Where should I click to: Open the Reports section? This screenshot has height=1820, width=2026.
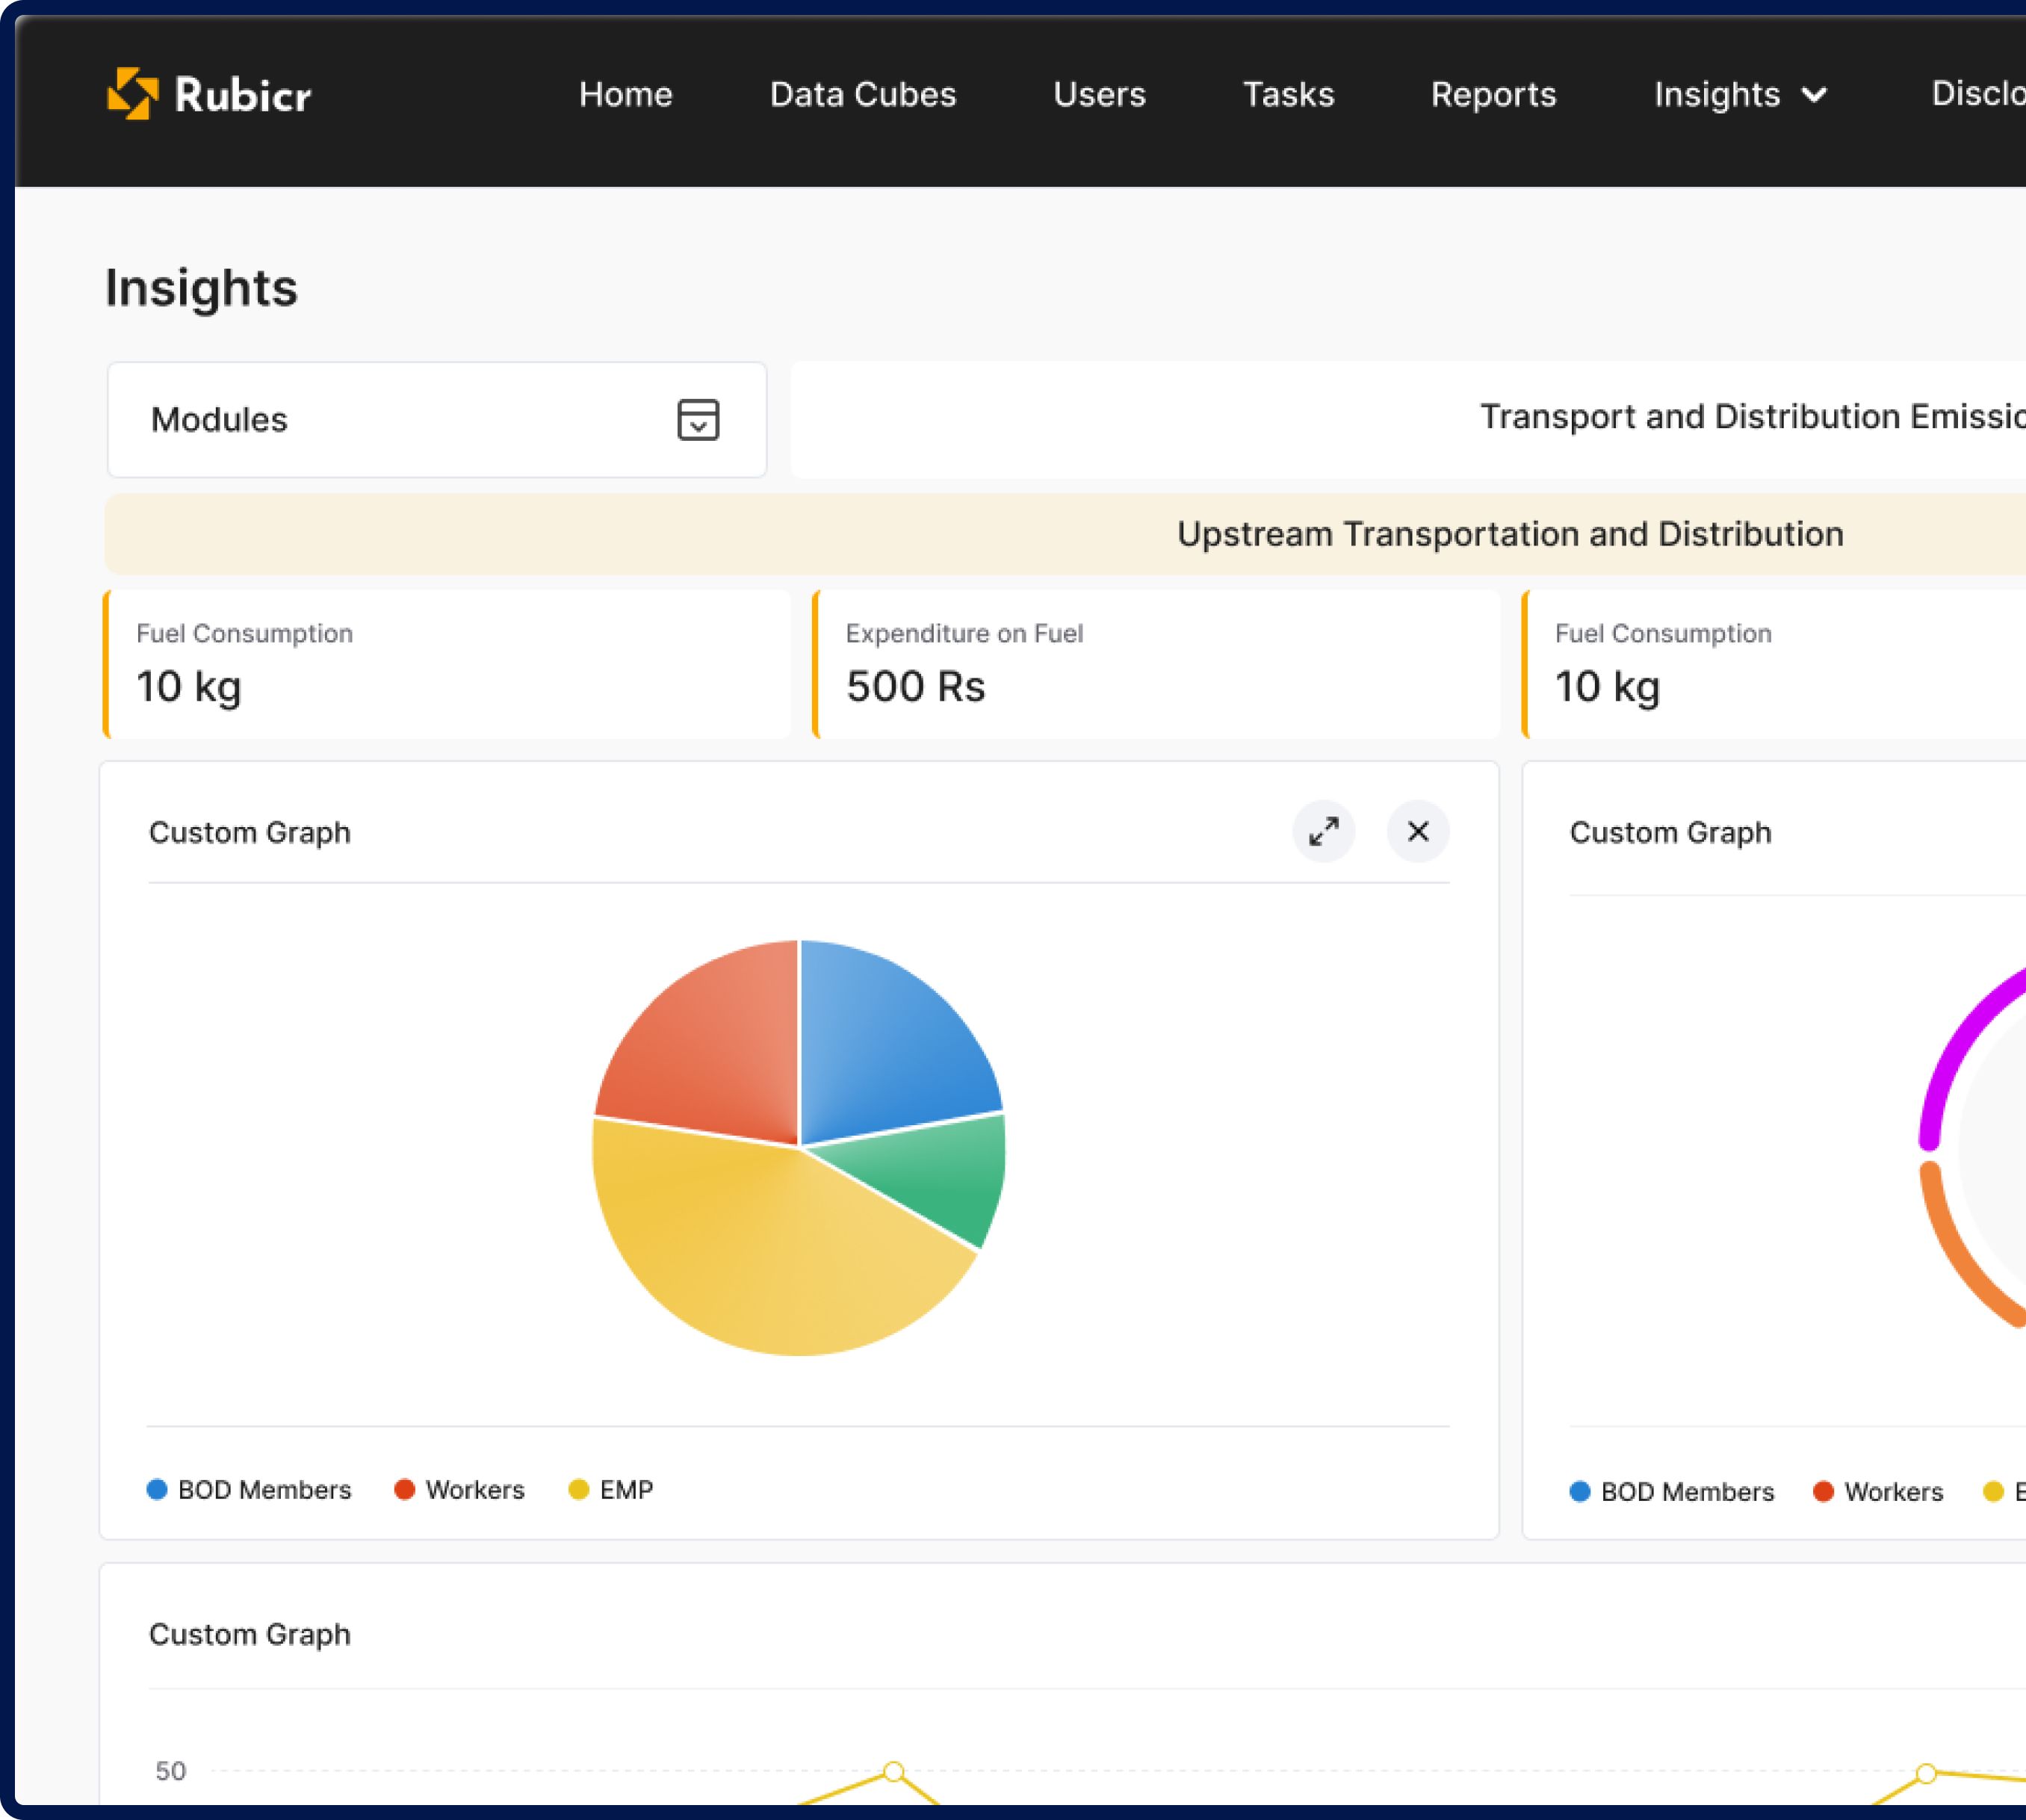[1493, 95]
